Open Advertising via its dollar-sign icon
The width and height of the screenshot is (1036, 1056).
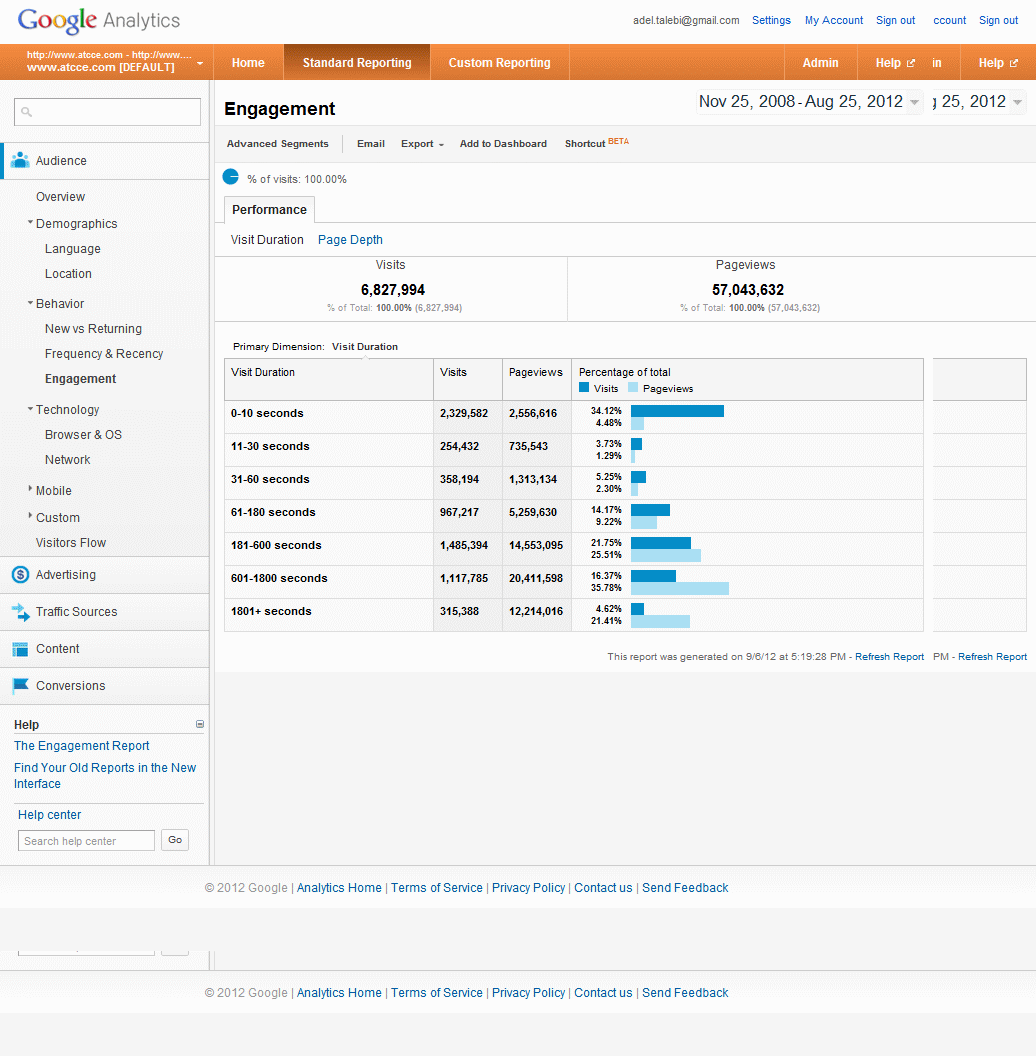pyautogui.click(x=20, y=574)
